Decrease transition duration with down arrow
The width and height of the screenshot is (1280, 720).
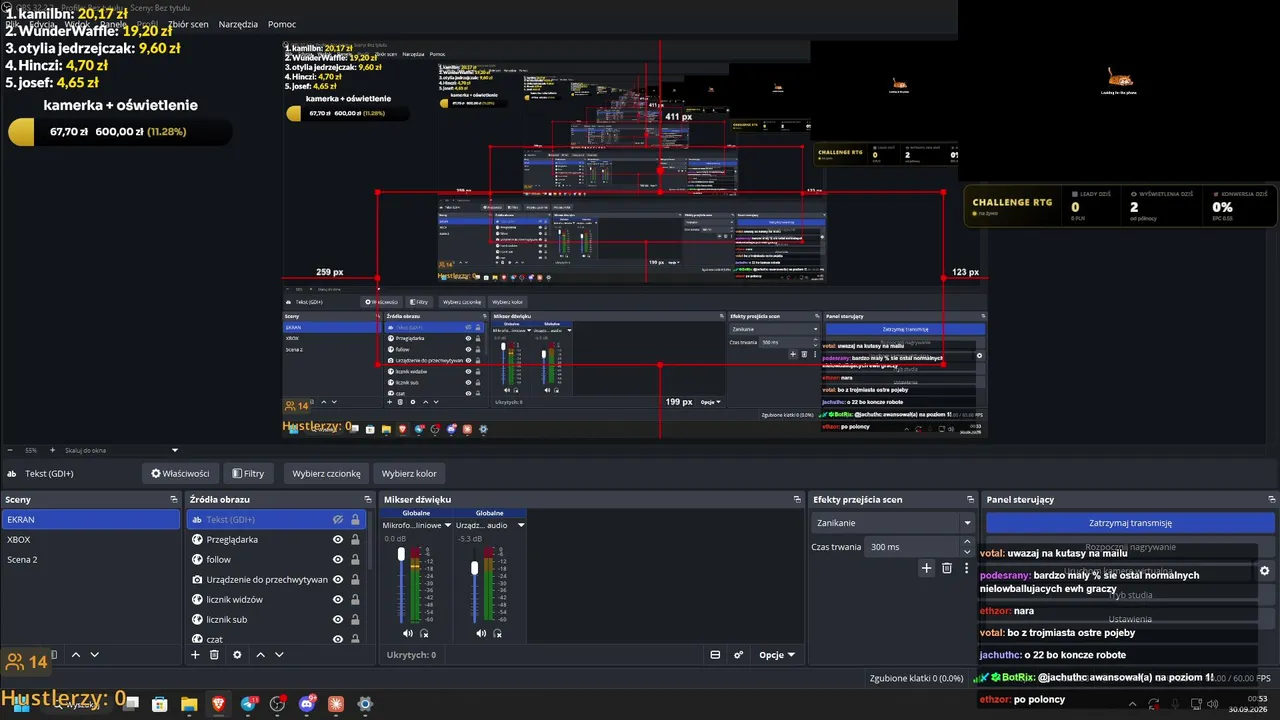966,552
